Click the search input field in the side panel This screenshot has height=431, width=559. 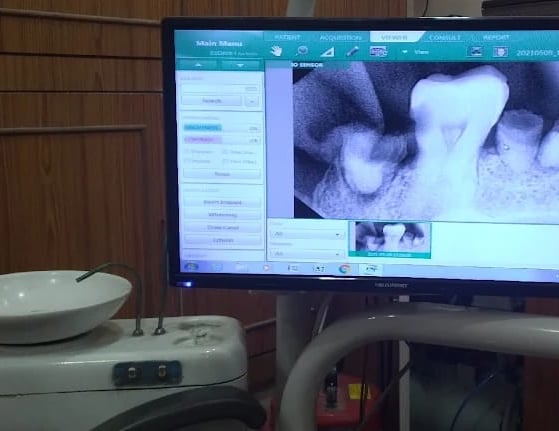pos(220,88)
